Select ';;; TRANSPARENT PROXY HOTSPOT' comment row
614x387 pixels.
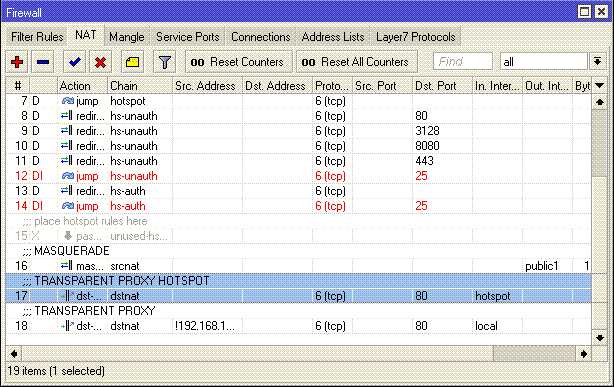pos(298,281)
